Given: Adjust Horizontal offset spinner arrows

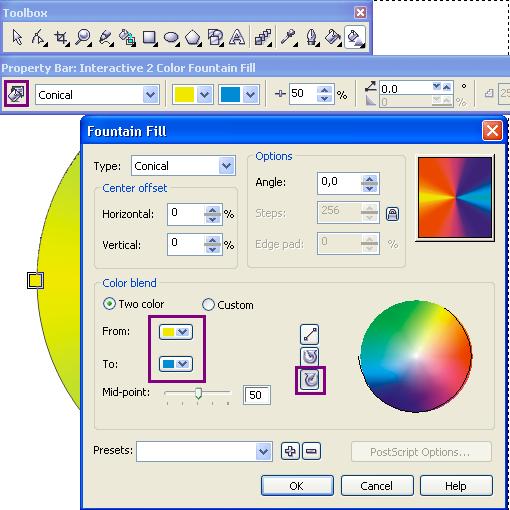Looking at the screenshot, I should (213, 215).
